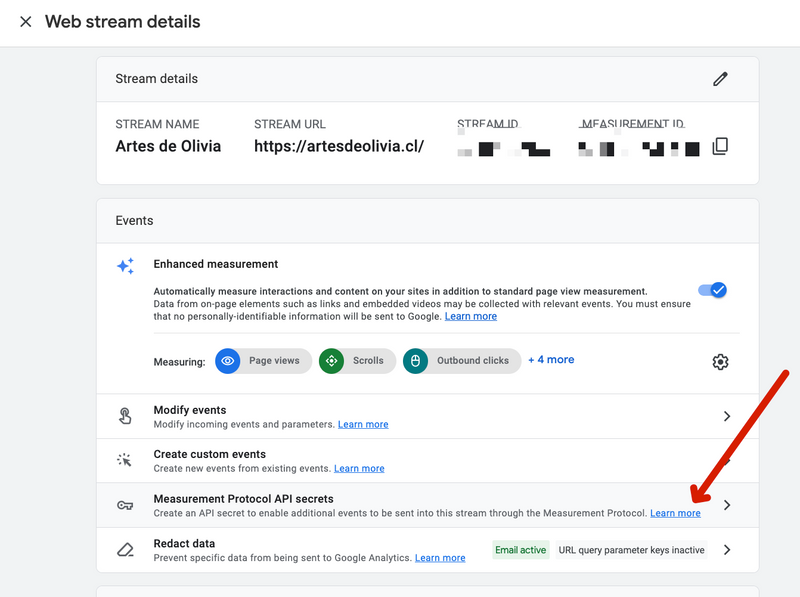This screenshot has height=597, width=800.
Task: Click the Page views eye icon
Action: pyautogui.click(x=228, y=361)
